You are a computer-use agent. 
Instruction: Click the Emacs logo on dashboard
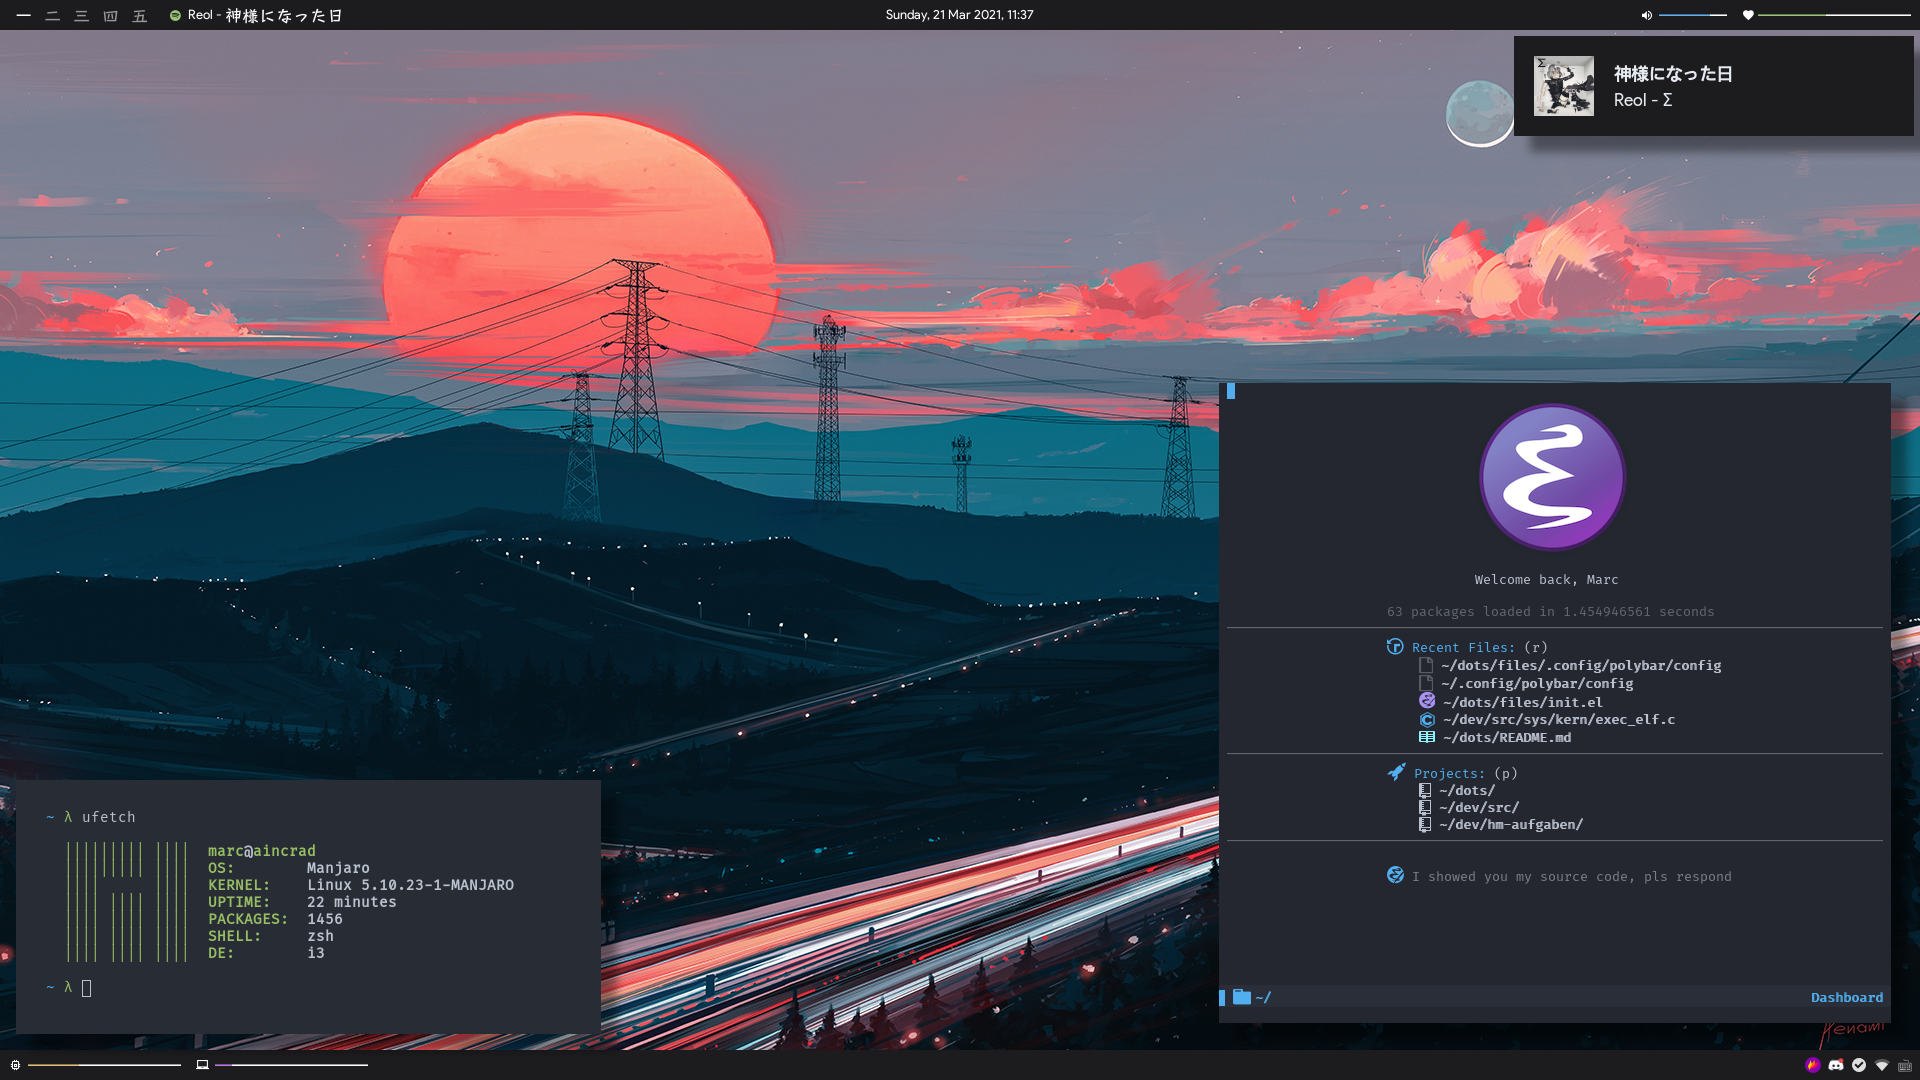(1552, 477)
